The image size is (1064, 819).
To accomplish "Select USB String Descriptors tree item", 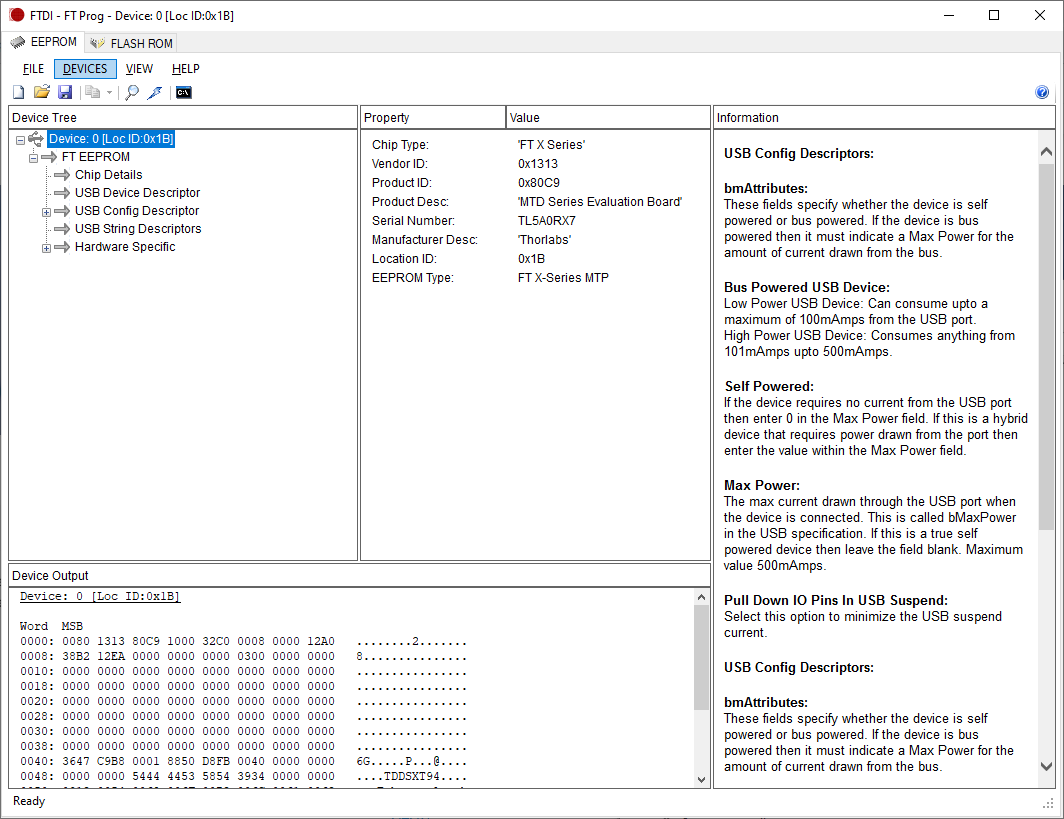I will 138,229.
